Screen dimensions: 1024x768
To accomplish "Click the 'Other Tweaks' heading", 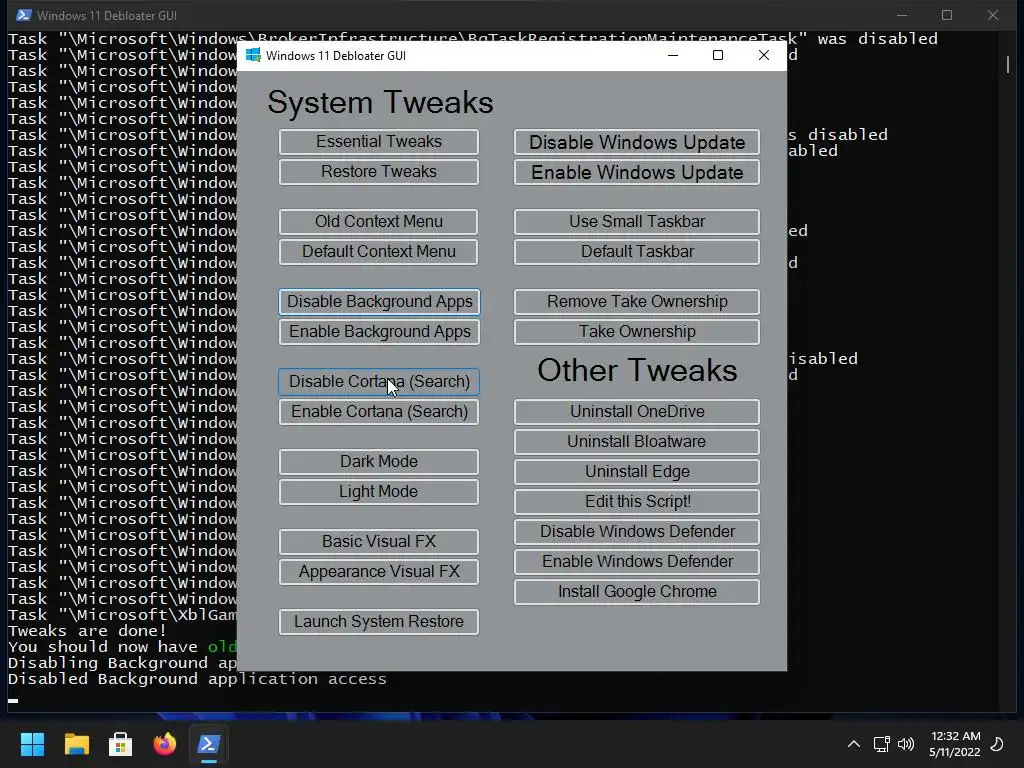I will 637,370.
